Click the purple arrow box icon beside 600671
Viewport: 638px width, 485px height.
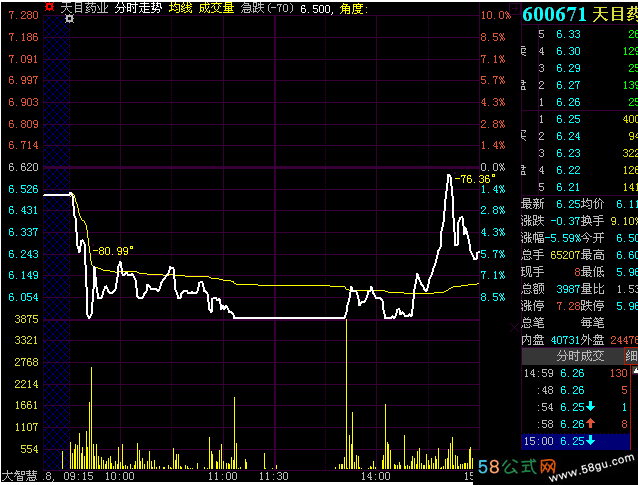pyautogui.click(x=516, y=9)
